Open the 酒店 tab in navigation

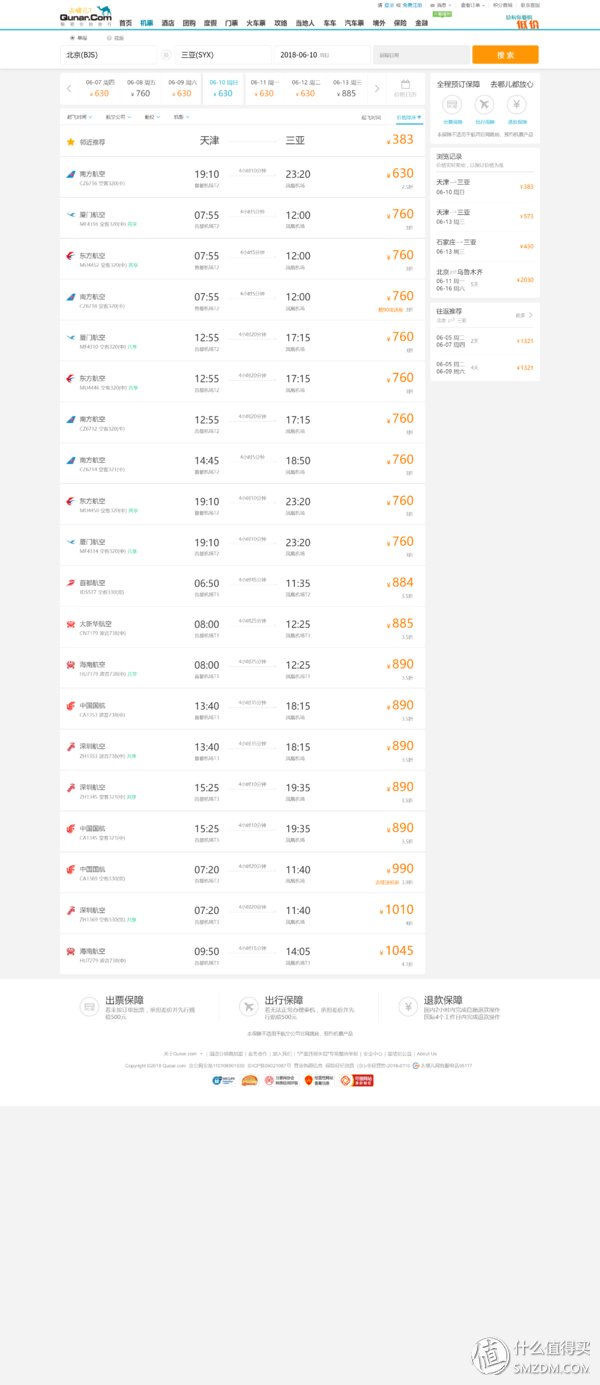click(168, 22)
